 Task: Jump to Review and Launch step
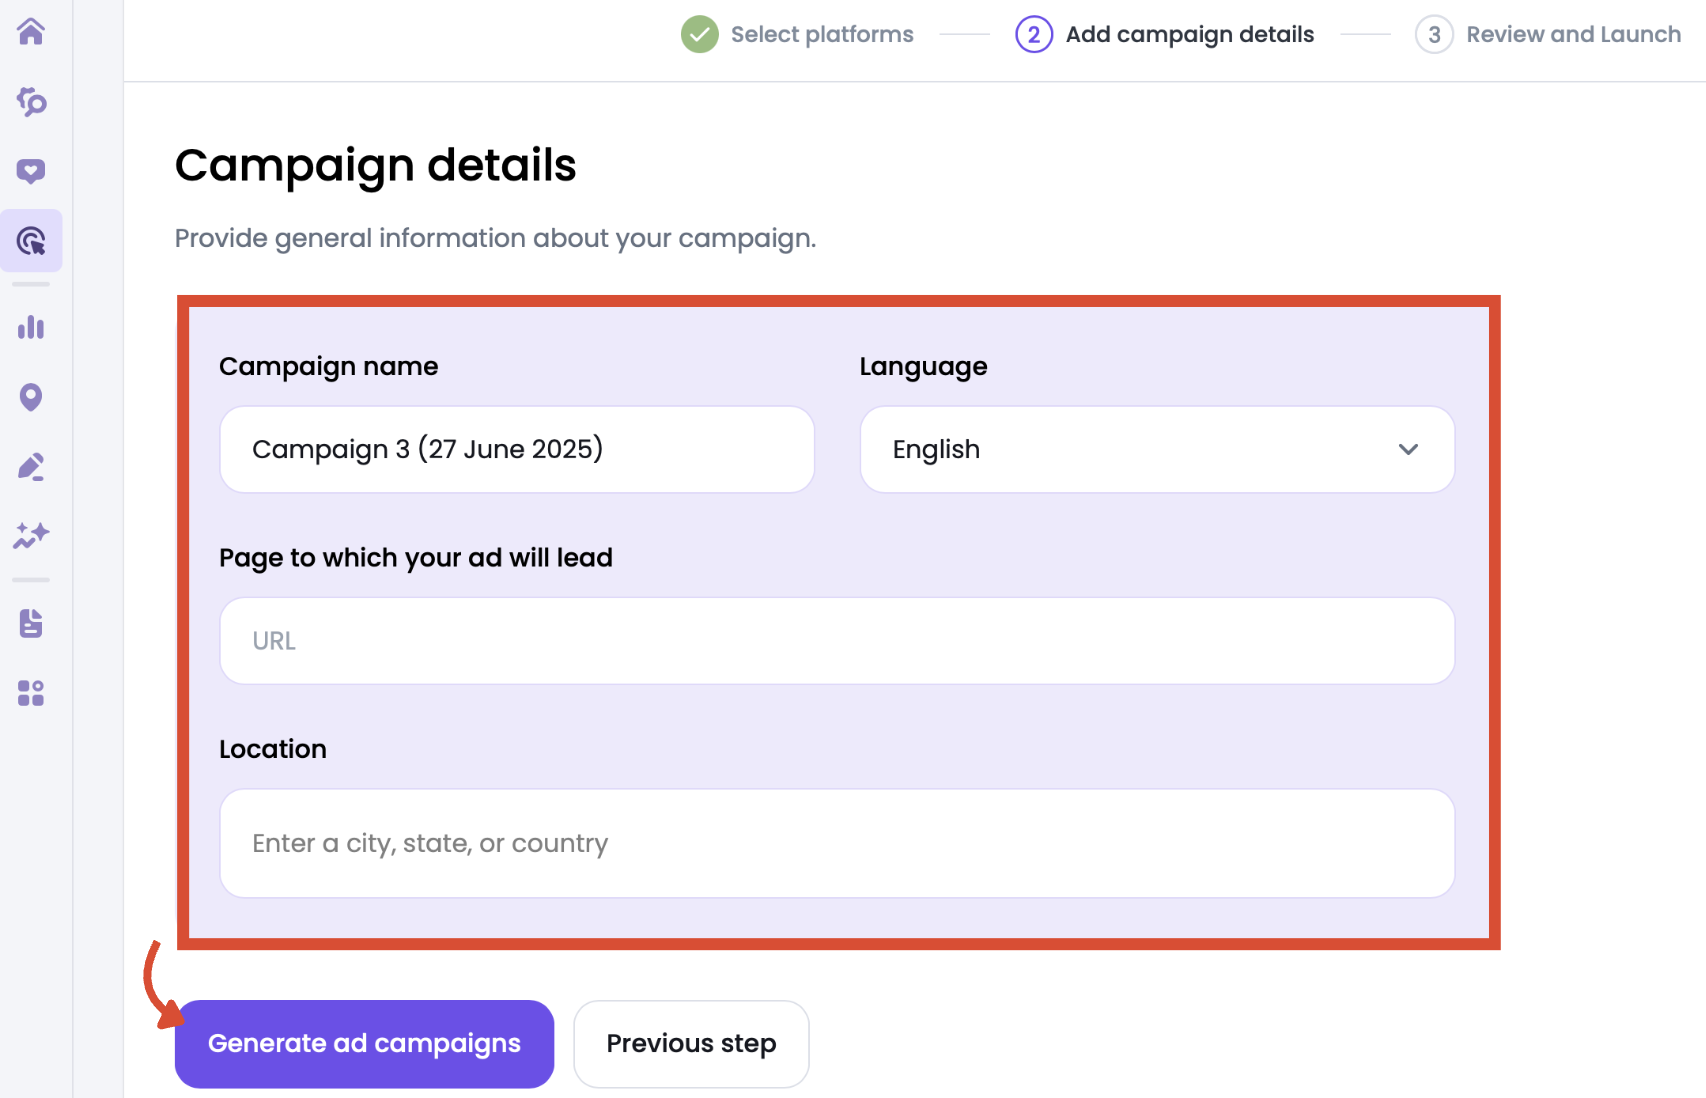click(1573, 34)
